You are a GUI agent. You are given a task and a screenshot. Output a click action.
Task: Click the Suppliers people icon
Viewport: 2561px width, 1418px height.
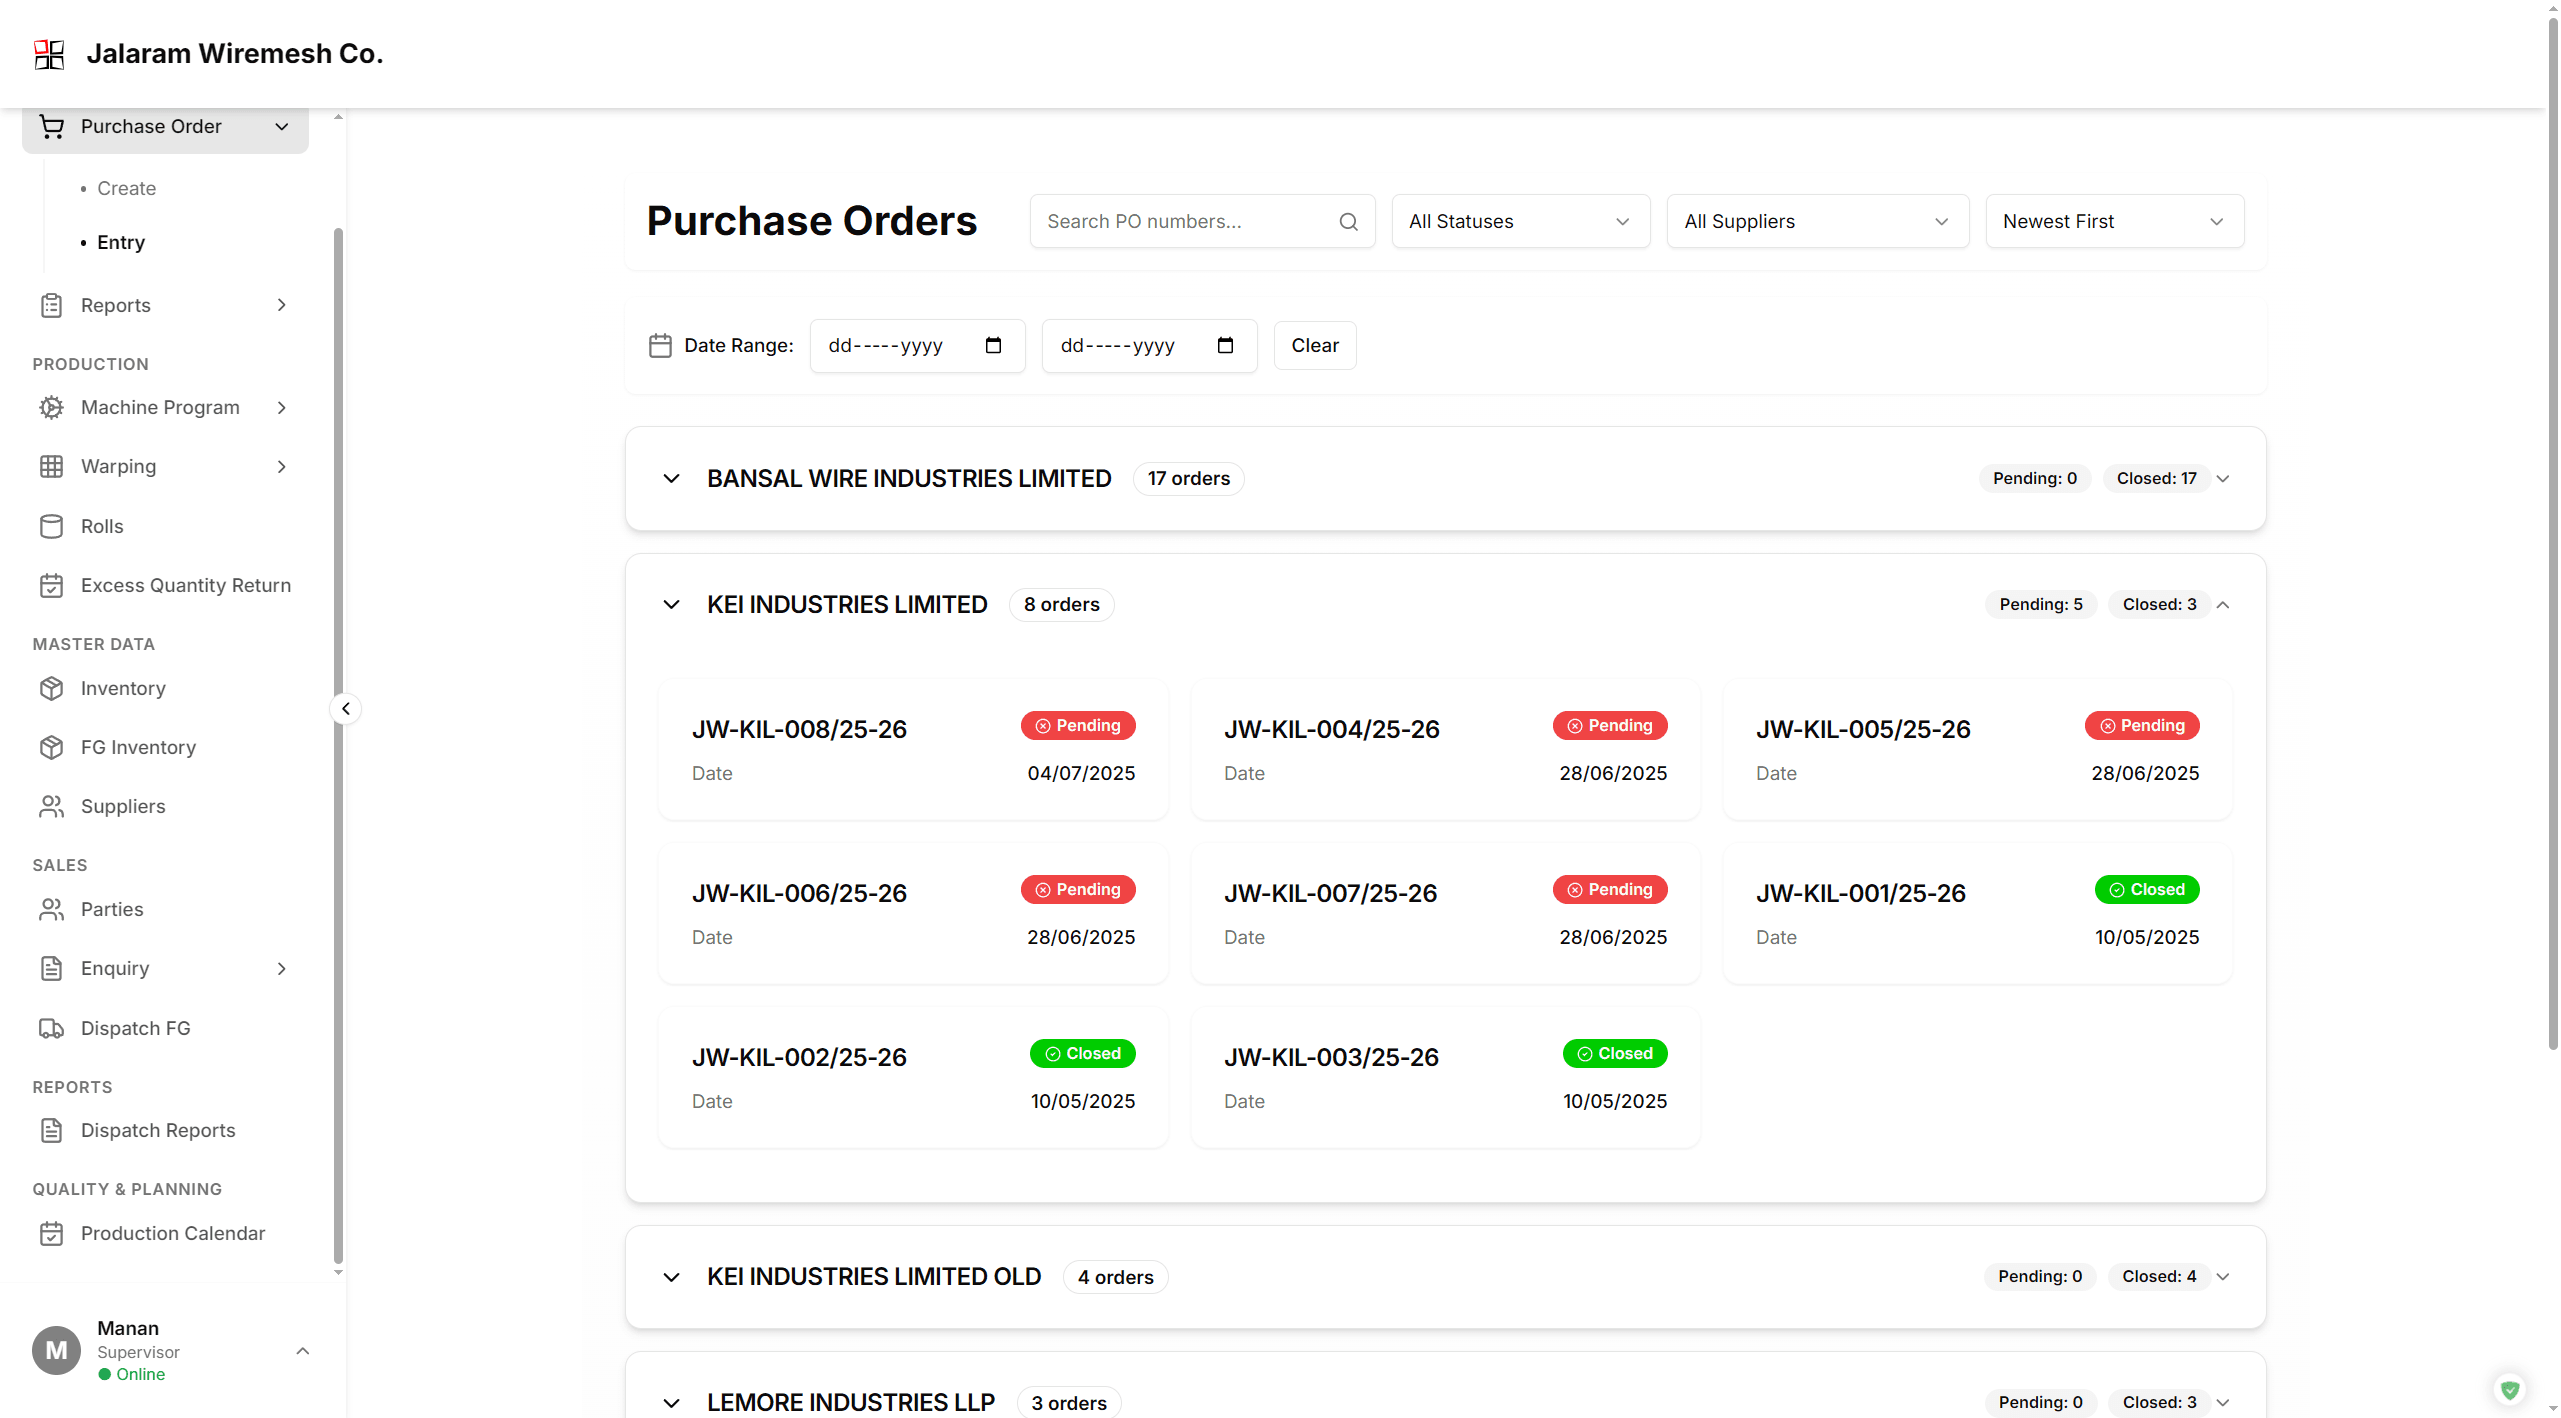pos(51,806)
